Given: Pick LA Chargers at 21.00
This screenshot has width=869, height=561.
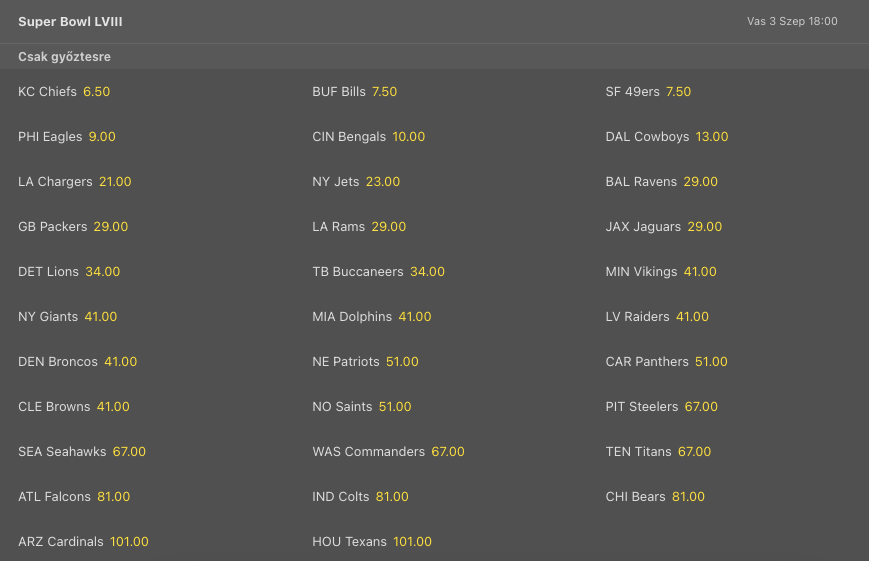Looking at the screenshot, I should click(x=115, y=182).
